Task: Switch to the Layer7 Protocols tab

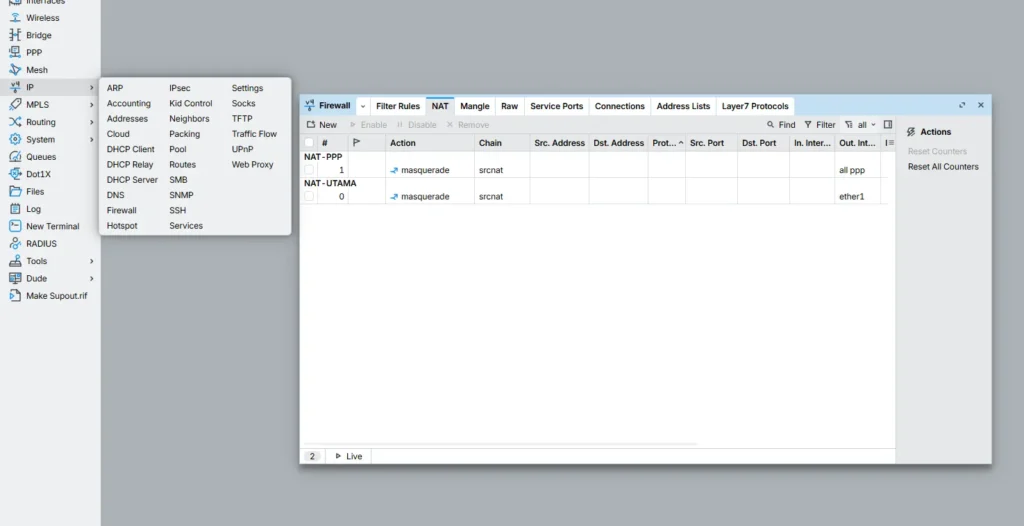Action: [755, 106]
